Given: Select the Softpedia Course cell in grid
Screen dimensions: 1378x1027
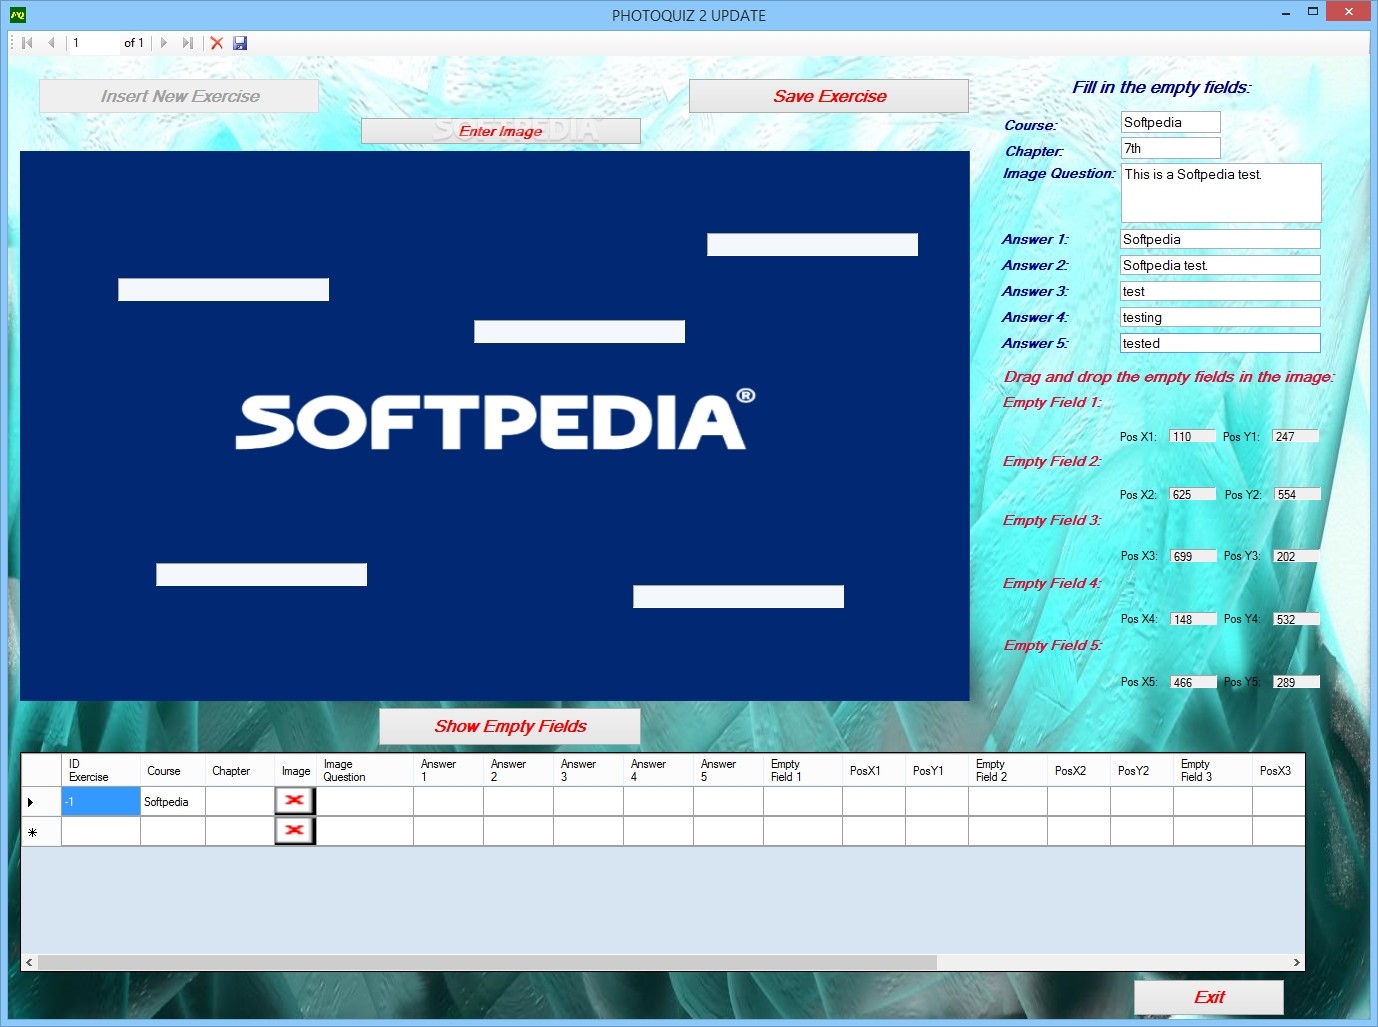Looking at the screenshot, I should pos(173,801).
